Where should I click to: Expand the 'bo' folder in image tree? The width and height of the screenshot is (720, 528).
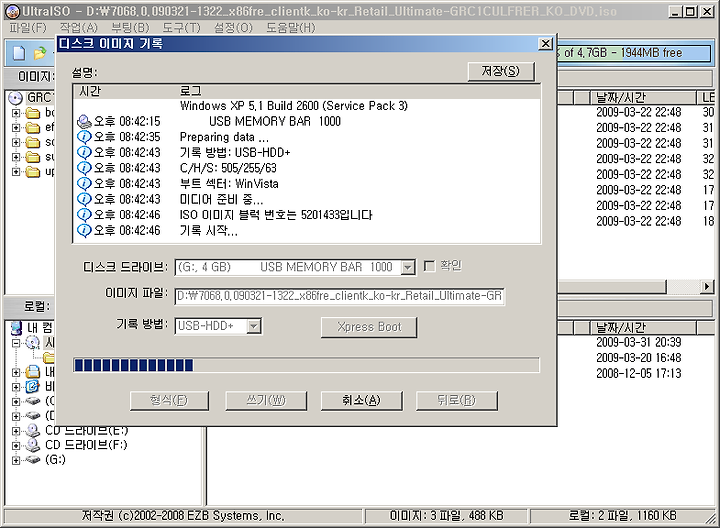coord(16,113)
